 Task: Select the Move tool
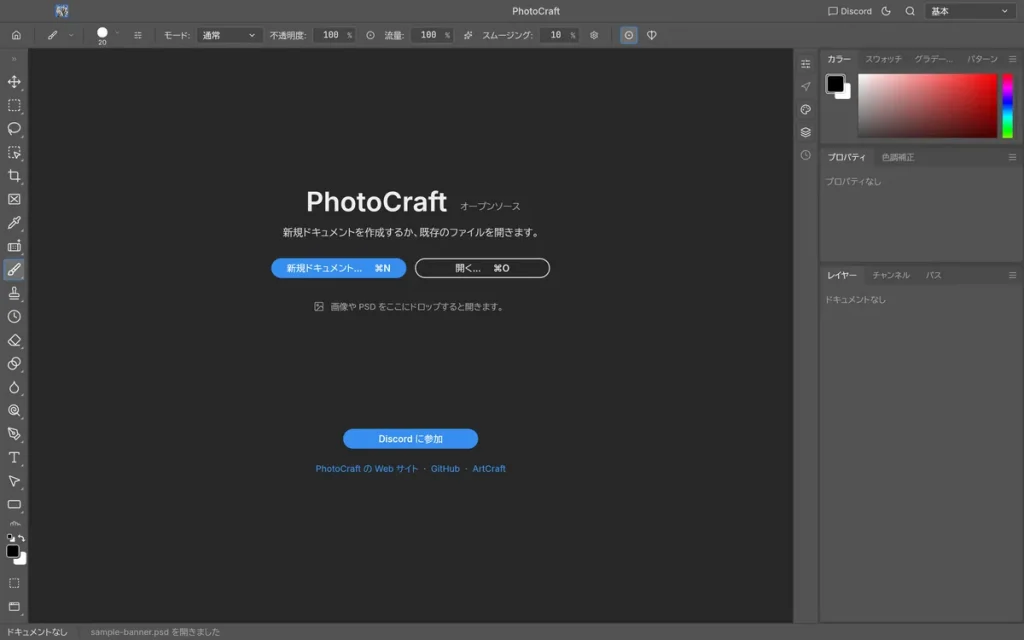click(x=14, y=82)
